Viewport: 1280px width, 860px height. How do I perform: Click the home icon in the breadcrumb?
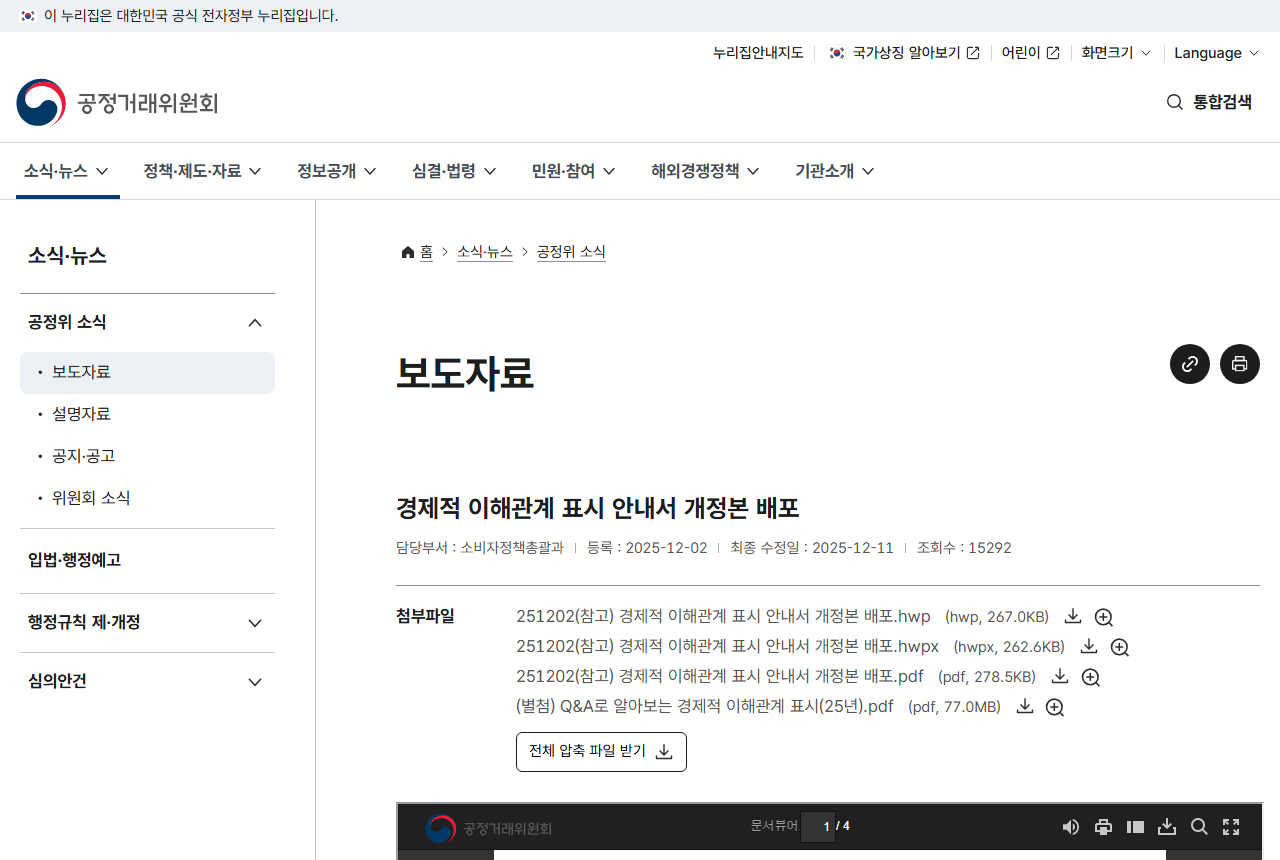pos(408,252)
